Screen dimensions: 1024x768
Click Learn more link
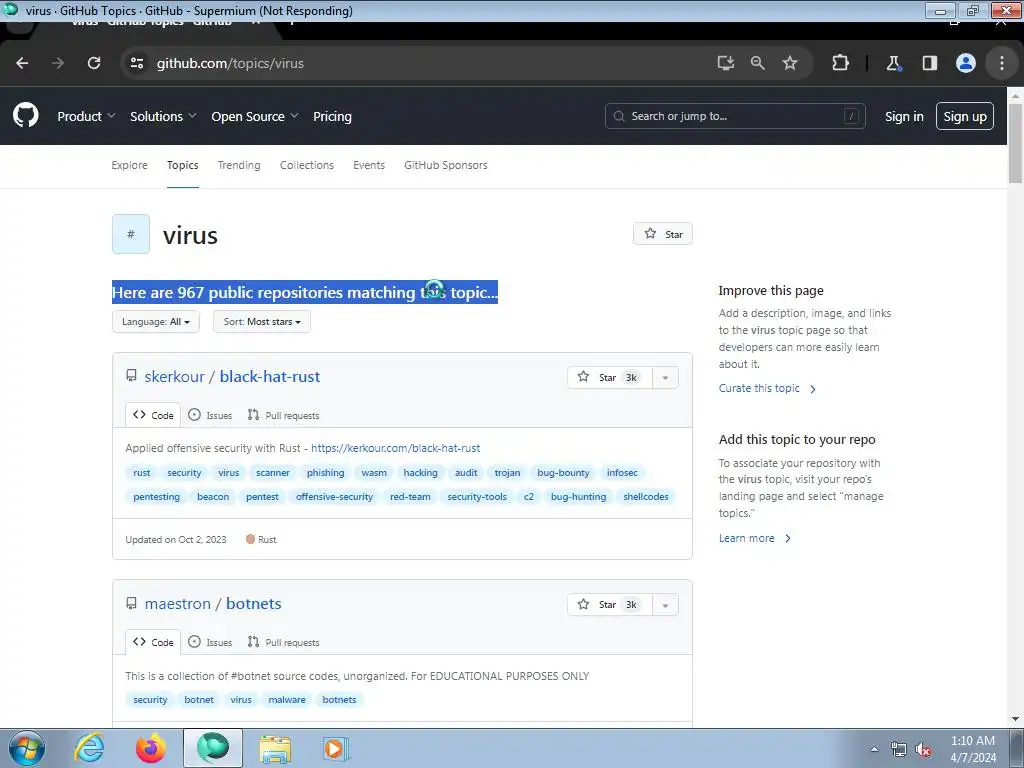click(755, 538)
